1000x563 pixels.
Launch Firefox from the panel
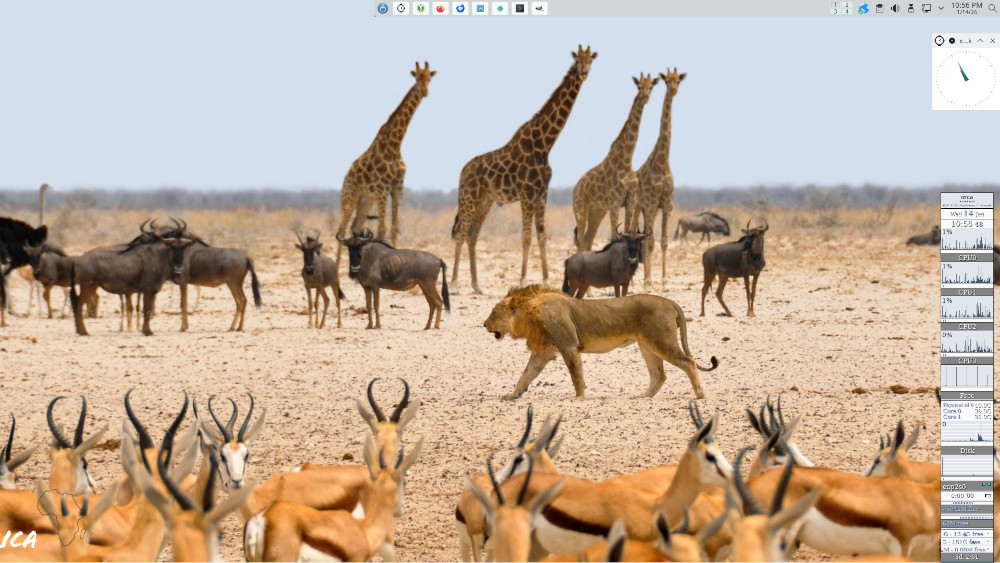pyautogui.click(x=440, y=8)
